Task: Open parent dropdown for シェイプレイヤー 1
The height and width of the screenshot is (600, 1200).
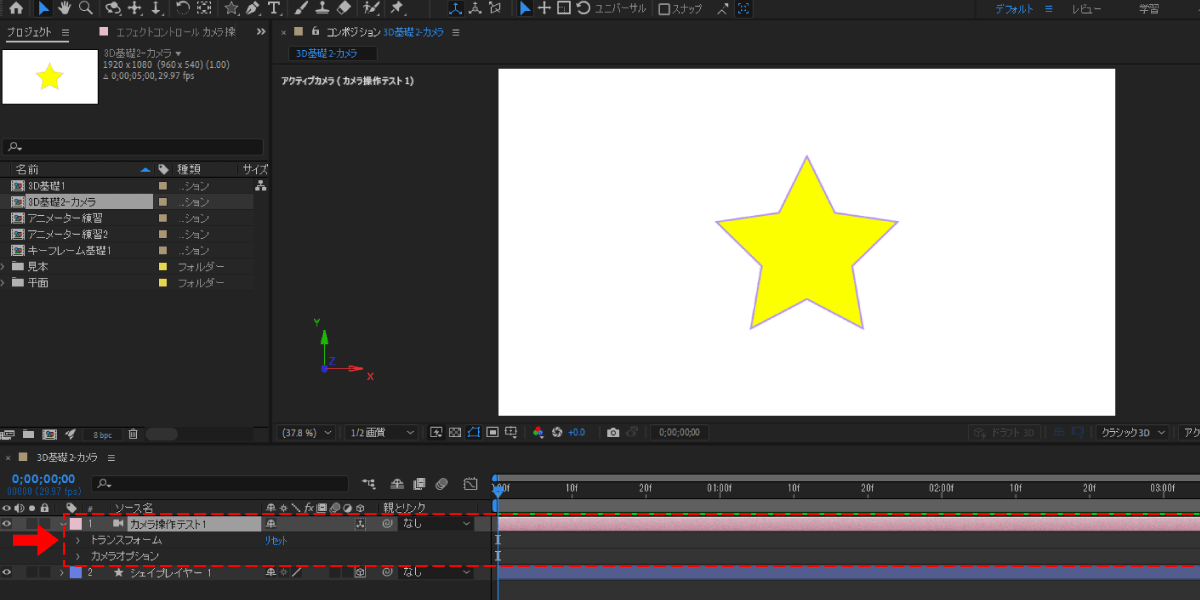Action: point(435,572)
